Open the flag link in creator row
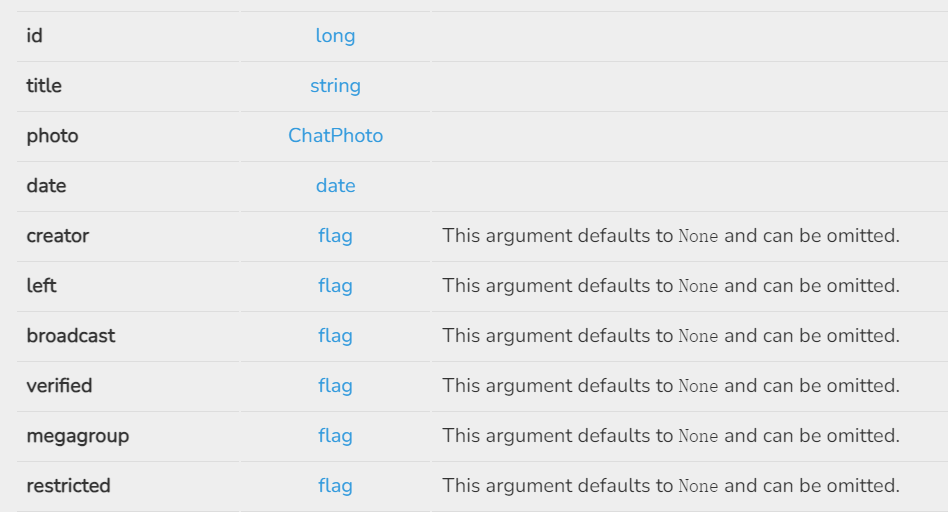Viewport: 948px width, 512px height. pos(335,236)
